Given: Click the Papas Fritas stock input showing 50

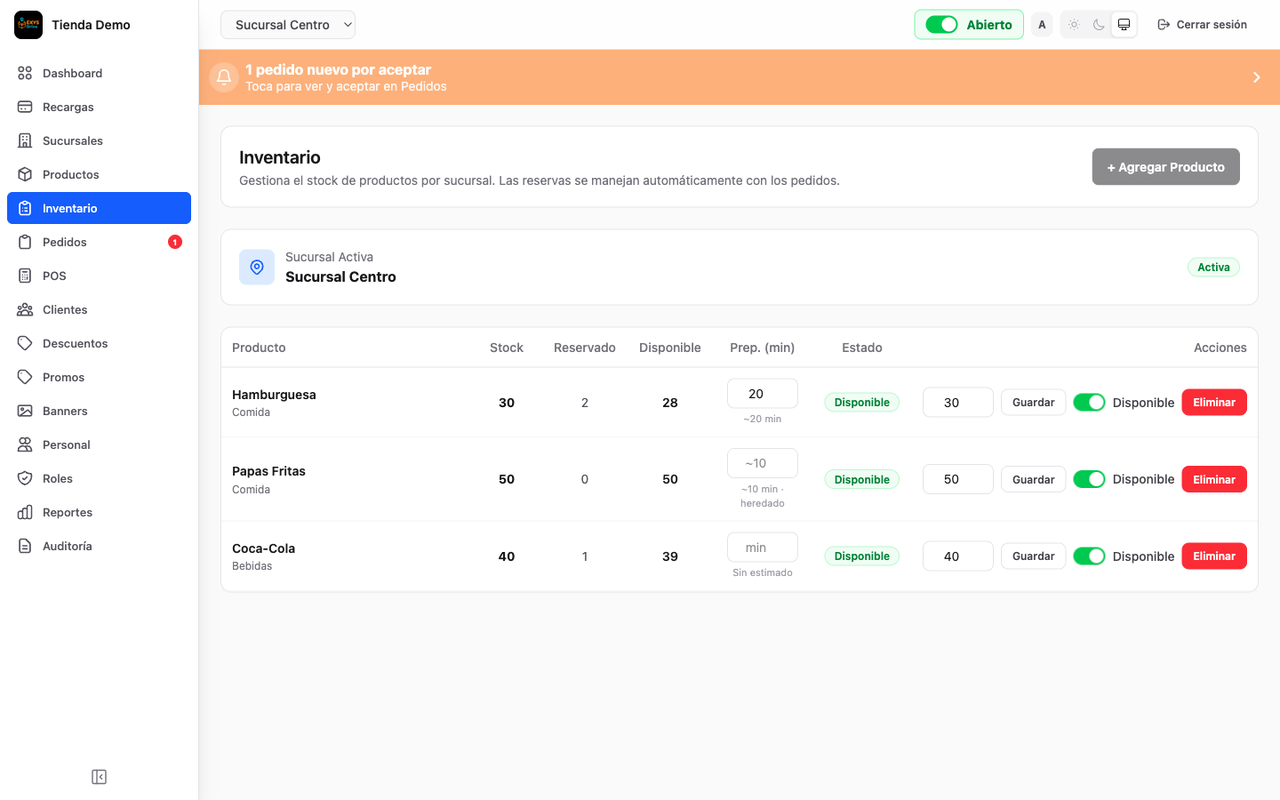Looking at the screenshot, I should (x=958, y=479).
